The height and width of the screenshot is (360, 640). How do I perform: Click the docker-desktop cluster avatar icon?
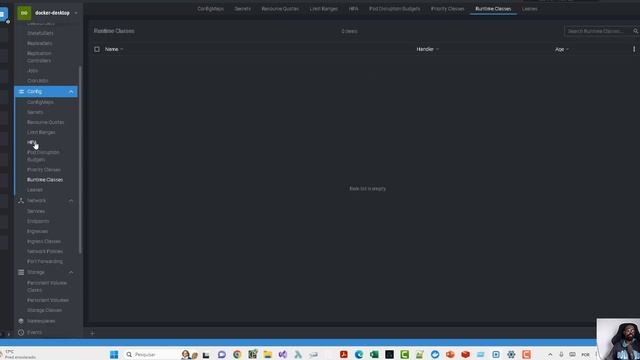[24, 13]
